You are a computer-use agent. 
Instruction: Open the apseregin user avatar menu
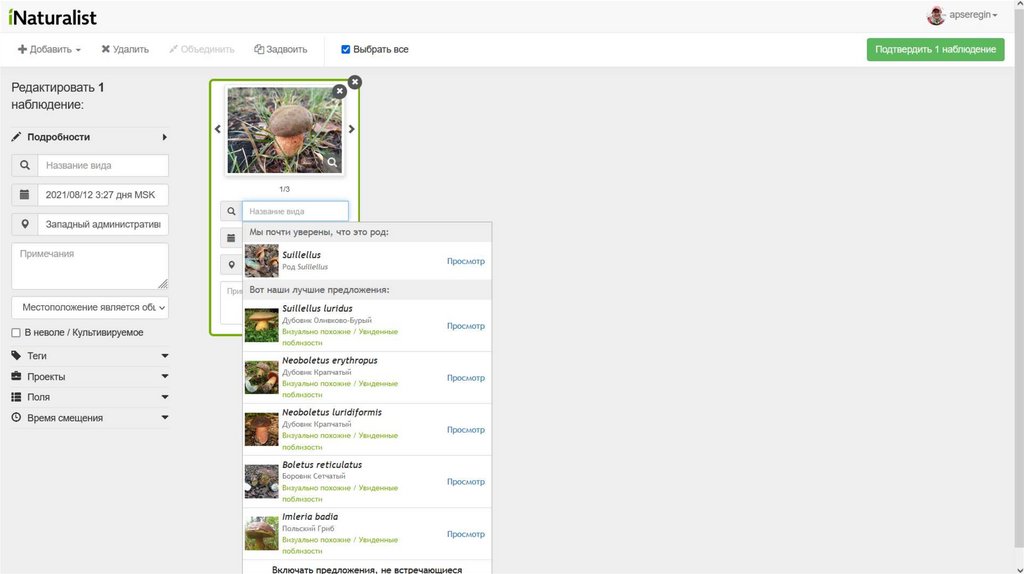(x=936, y=15)
